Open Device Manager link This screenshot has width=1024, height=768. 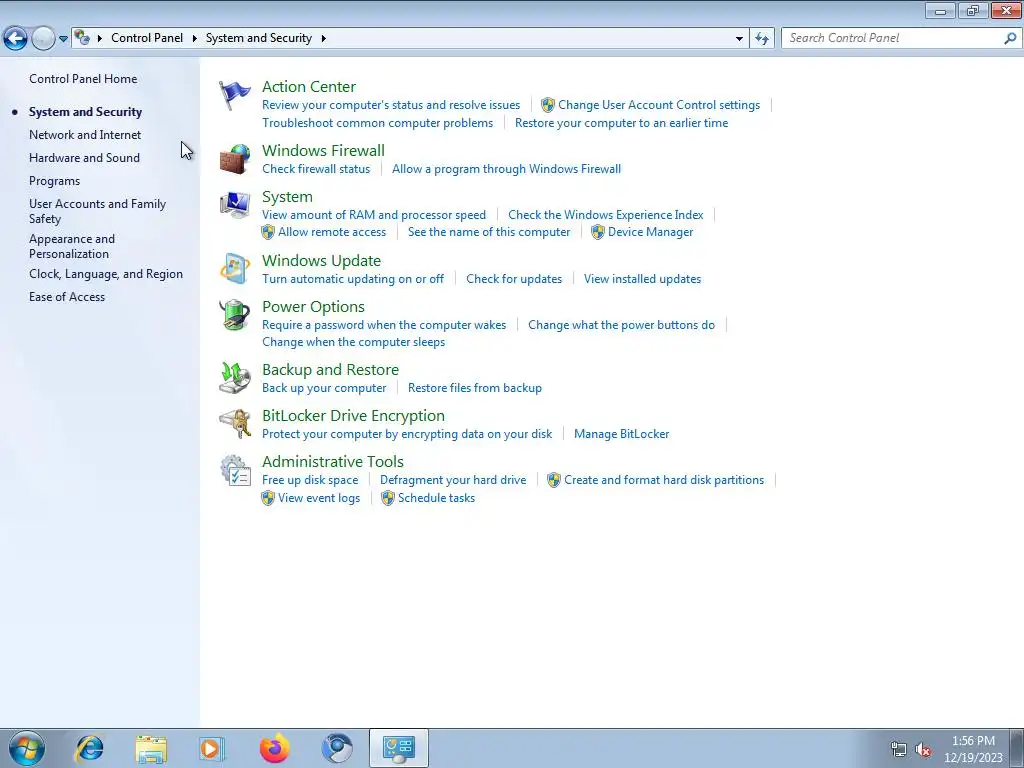[650, 232]
